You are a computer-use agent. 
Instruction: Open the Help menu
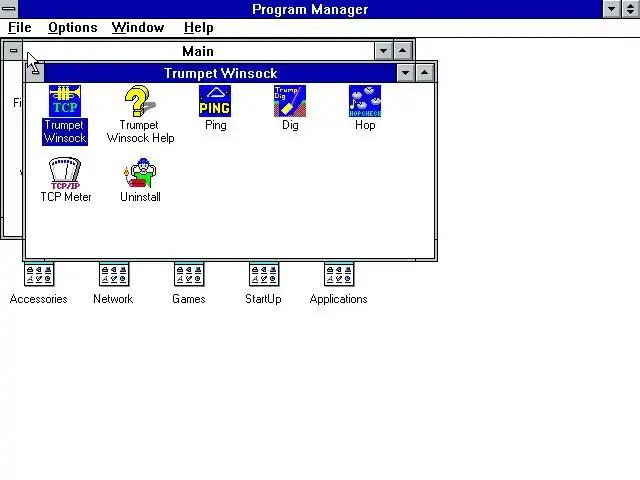[199, 27]
